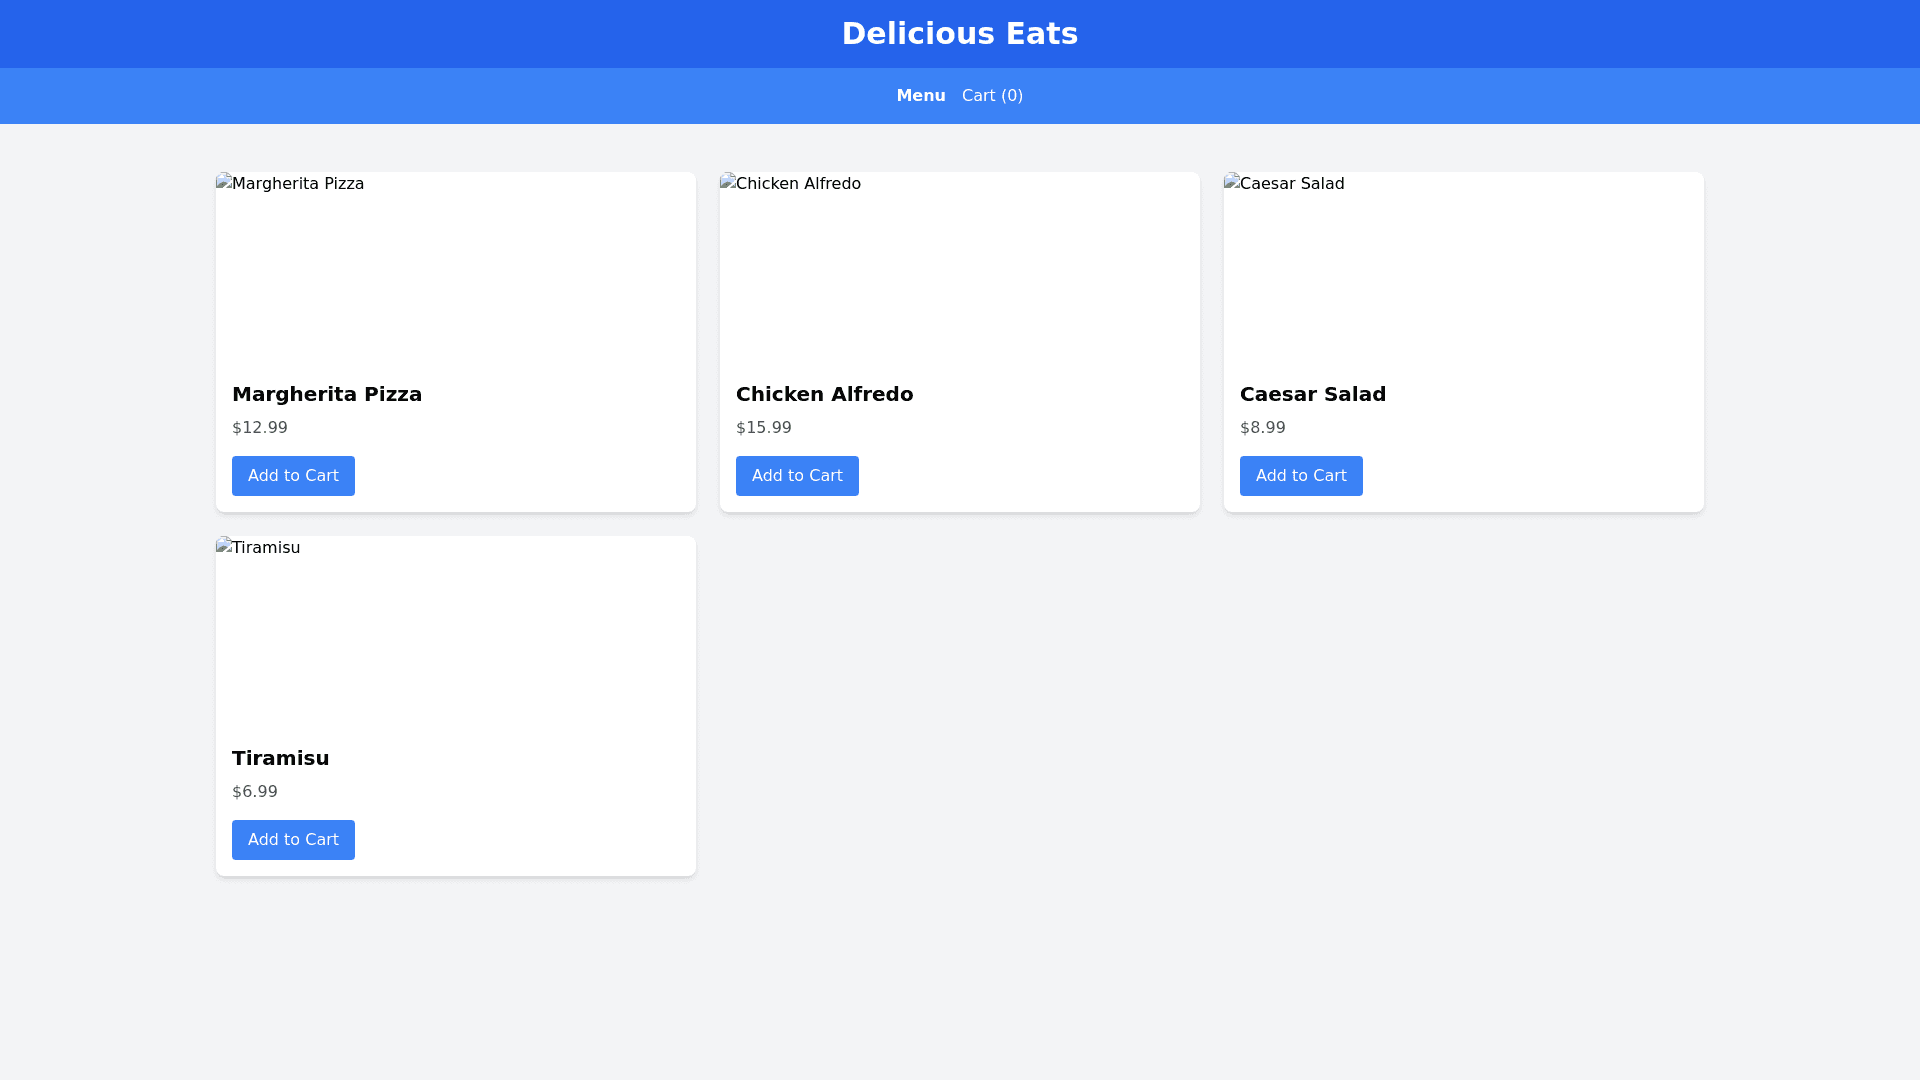Click the Delicious Eats site title

[959, 34]
